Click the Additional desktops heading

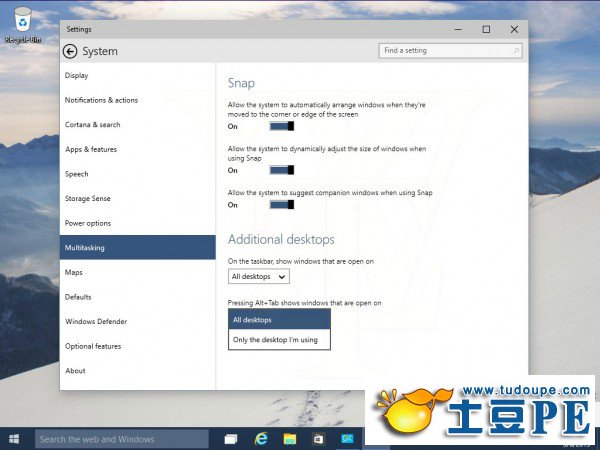click(281, 240)
